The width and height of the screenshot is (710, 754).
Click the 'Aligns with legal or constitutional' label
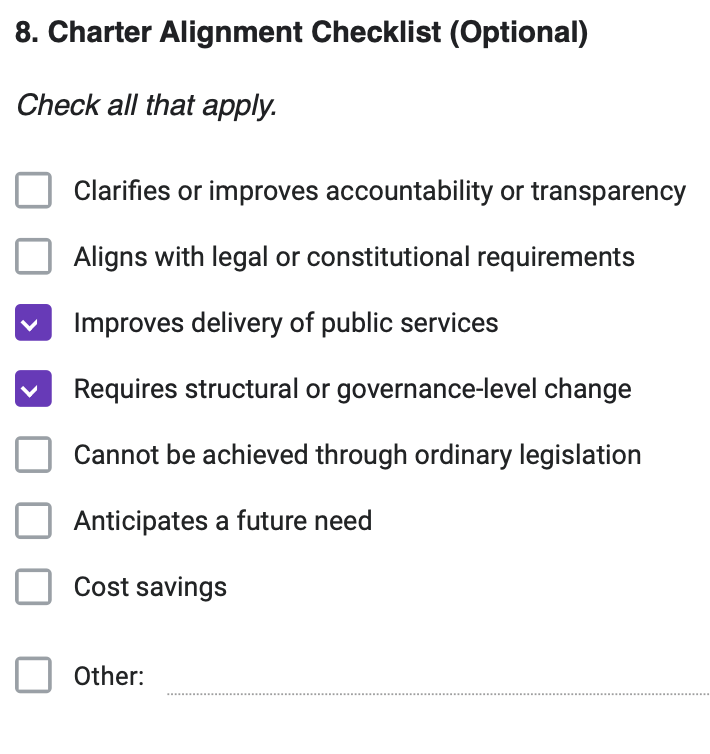354,257
